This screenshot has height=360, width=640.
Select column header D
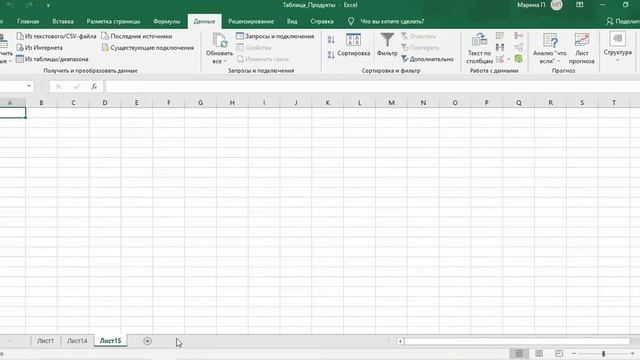(105, 103)
